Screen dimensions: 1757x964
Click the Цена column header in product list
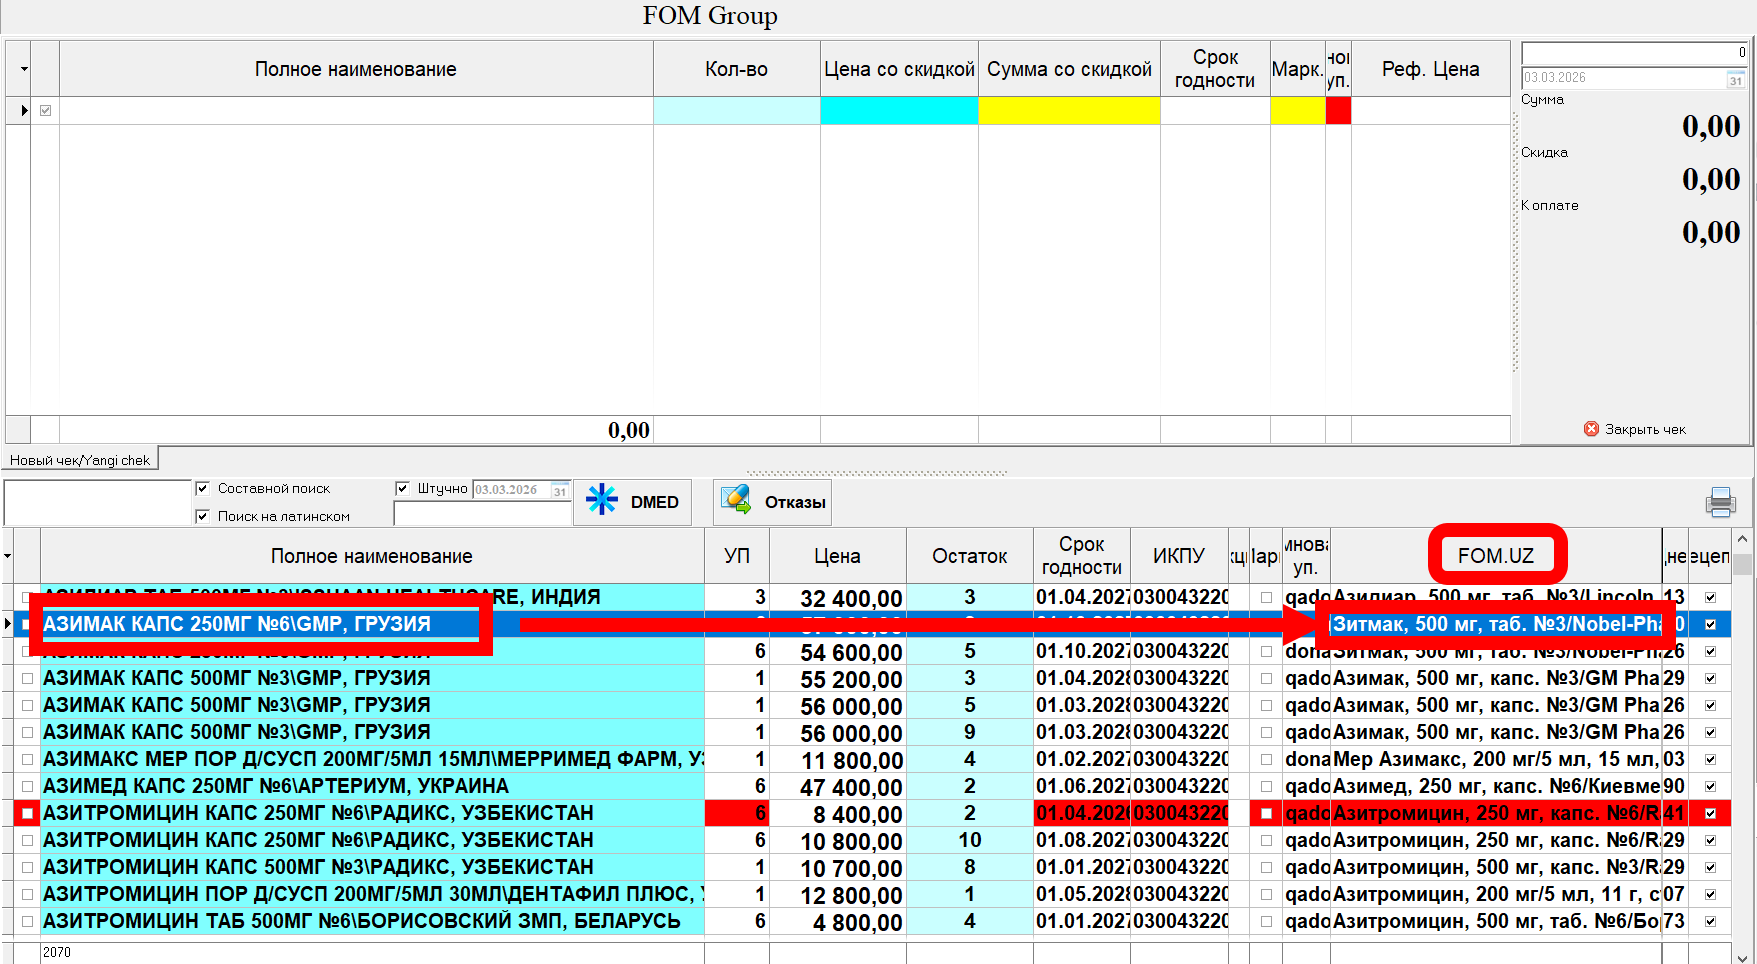tap(836, 556)
